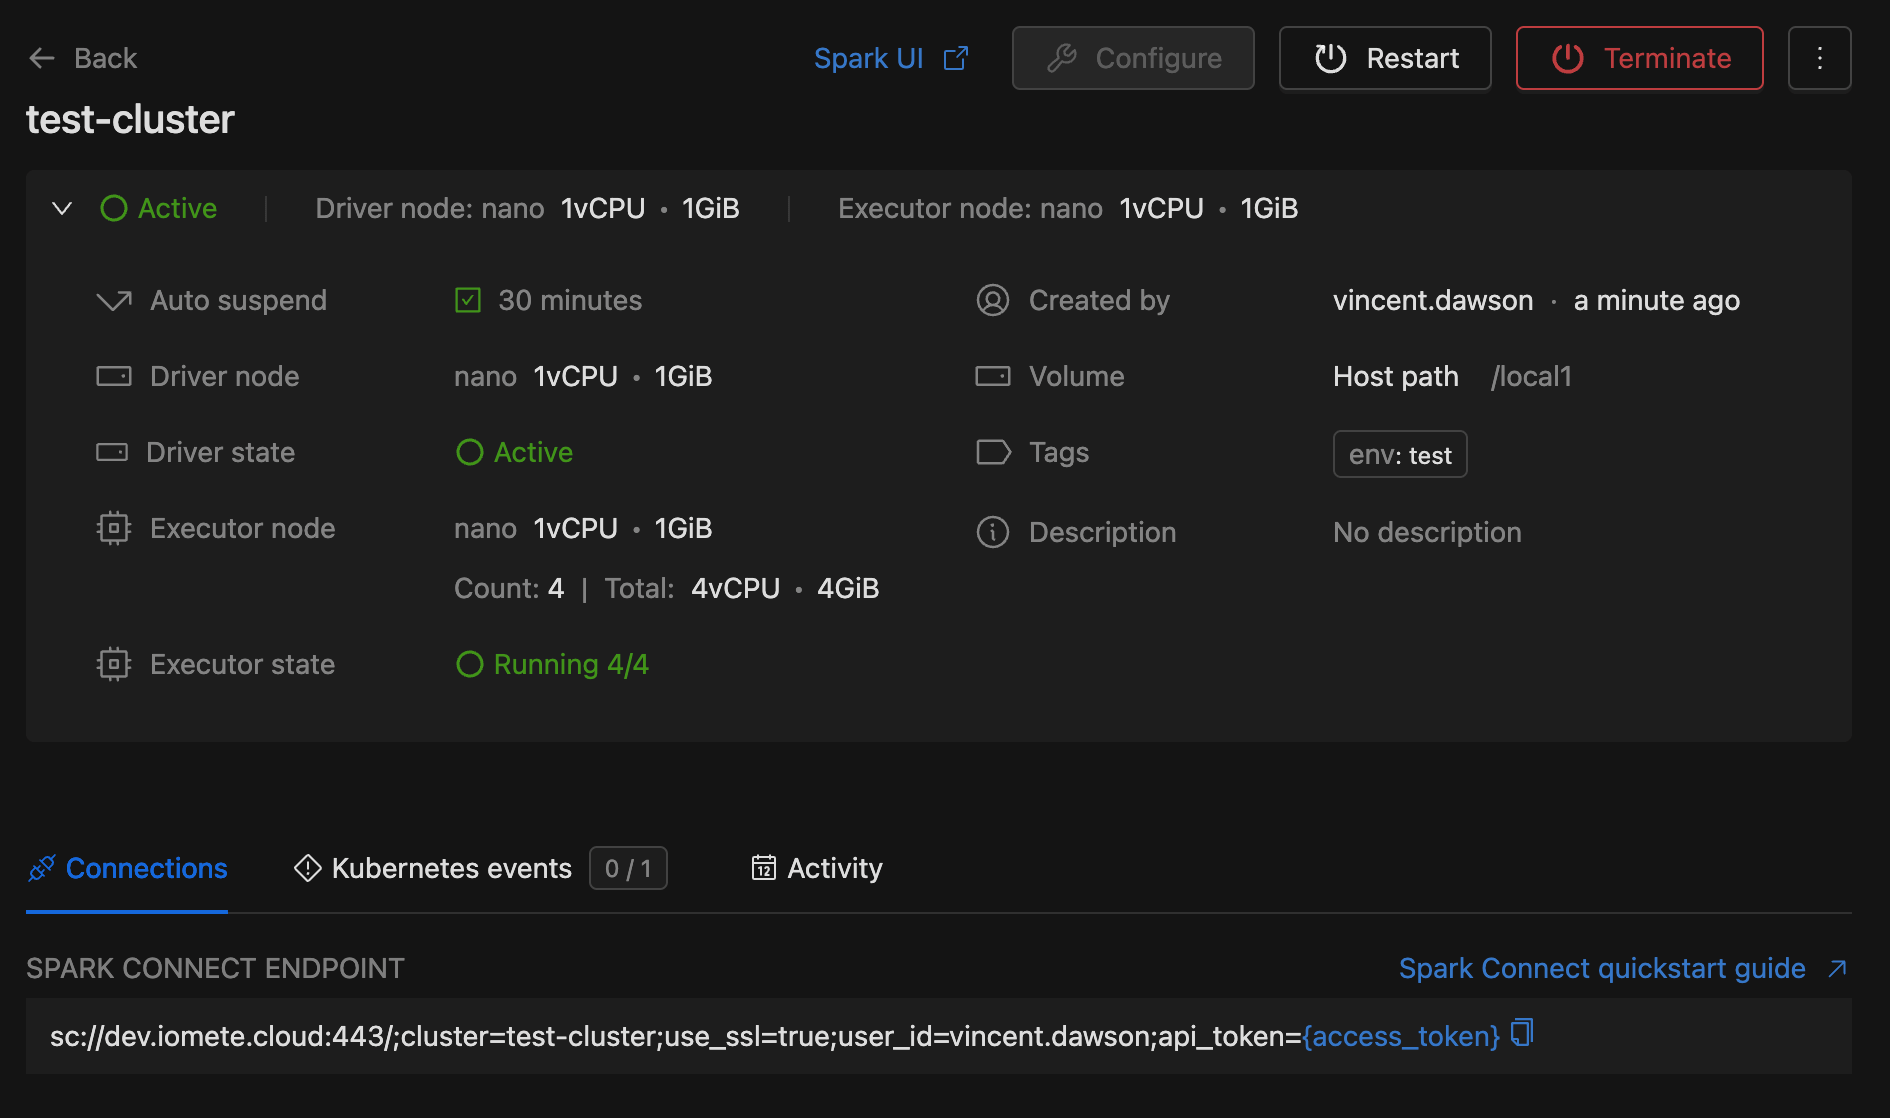1890x1118 pixels.
Task: Click the '30 minutes' auto suspend value
Action: coord(570,300)
